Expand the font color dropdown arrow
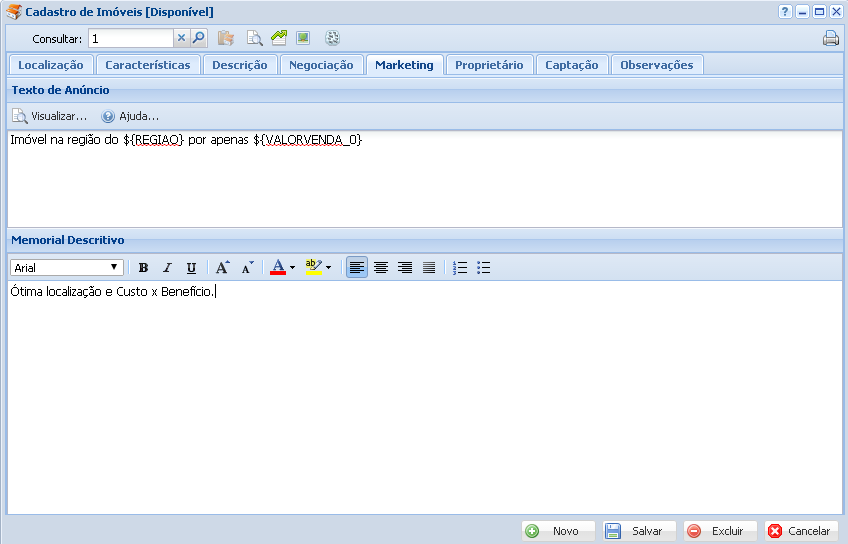 292,268
